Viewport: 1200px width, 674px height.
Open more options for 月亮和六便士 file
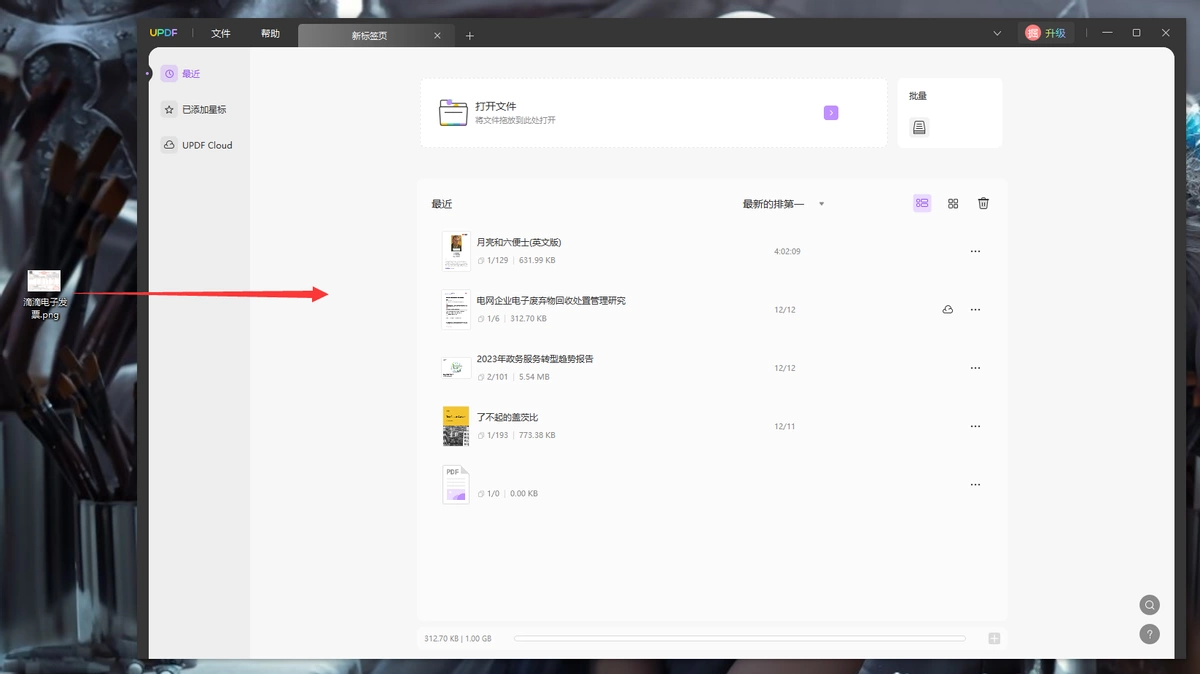[x=976, y=252]
